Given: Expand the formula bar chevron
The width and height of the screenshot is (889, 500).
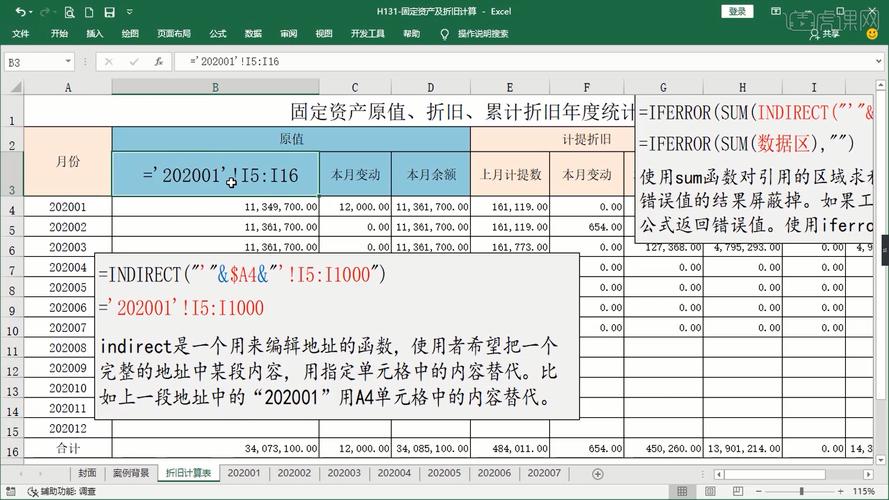Looking at the screenshot, I should [878, 61].
